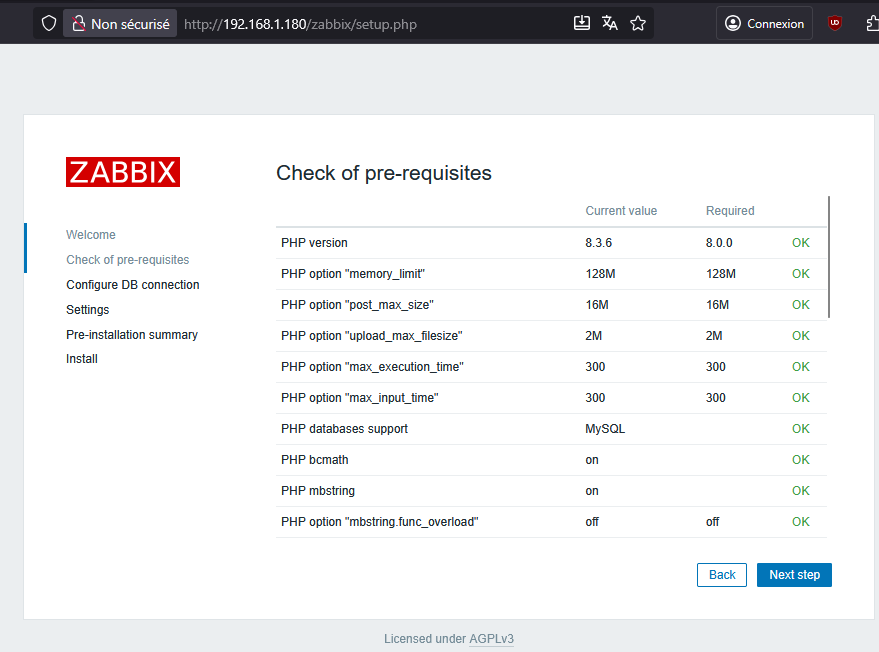Open the extensions puzzle icon
This screenshot has width=879, height=652.
(x=872, y=23)
